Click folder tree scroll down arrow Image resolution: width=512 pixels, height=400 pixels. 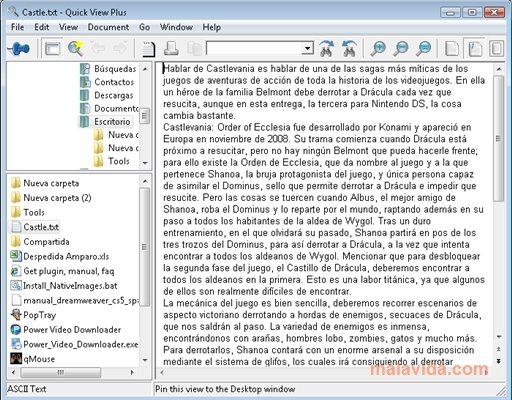point(145,163)
